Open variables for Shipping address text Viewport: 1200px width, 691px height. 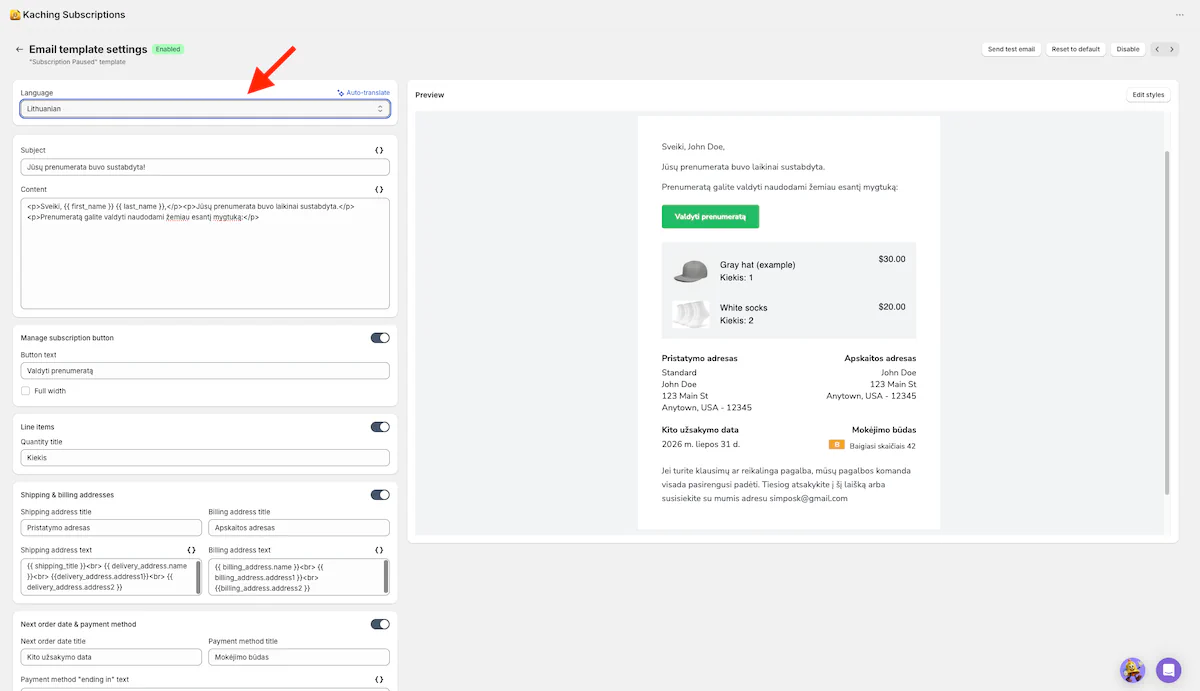191,550
